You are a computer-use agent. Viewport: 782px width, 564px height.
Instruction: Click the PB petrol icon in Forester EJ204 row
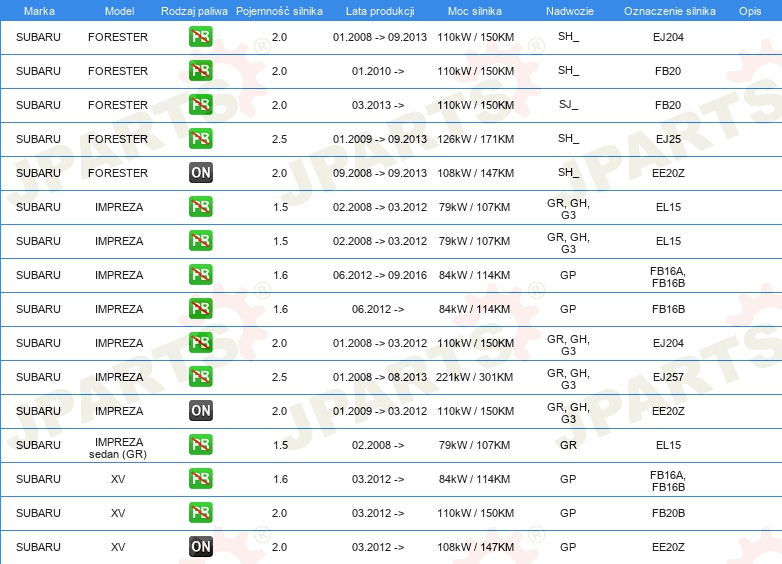tap(200, 37)
